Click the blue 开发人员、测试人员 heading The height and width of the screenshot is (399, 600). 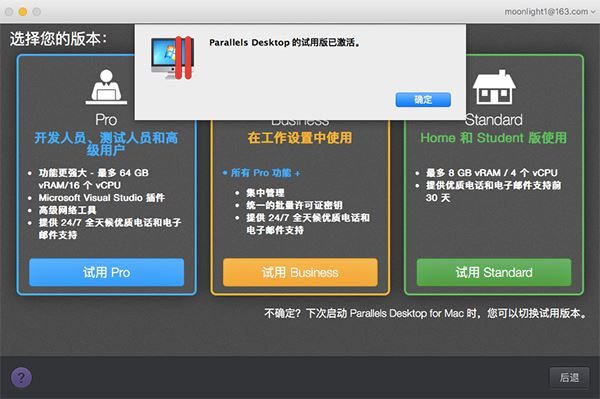[x=106, y=144]
